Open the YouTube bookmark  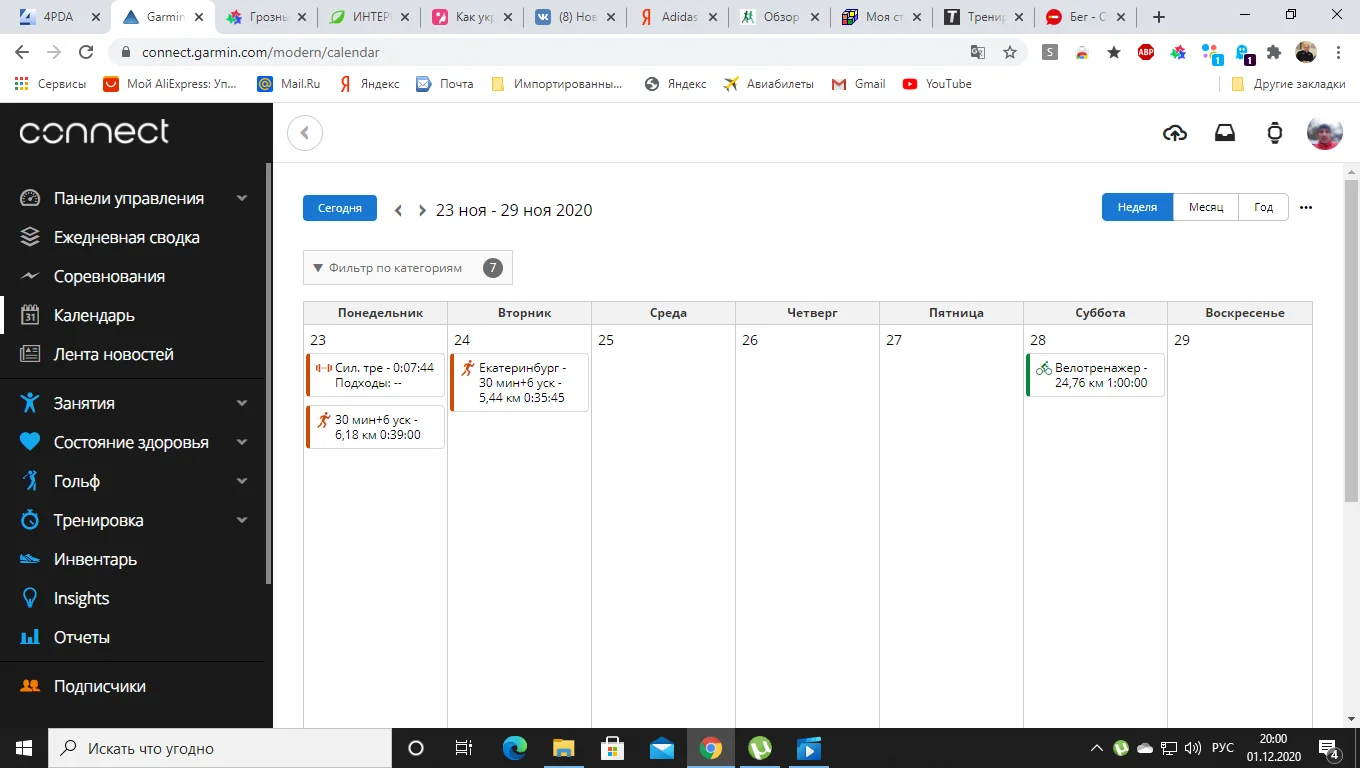tap(937, 84)
